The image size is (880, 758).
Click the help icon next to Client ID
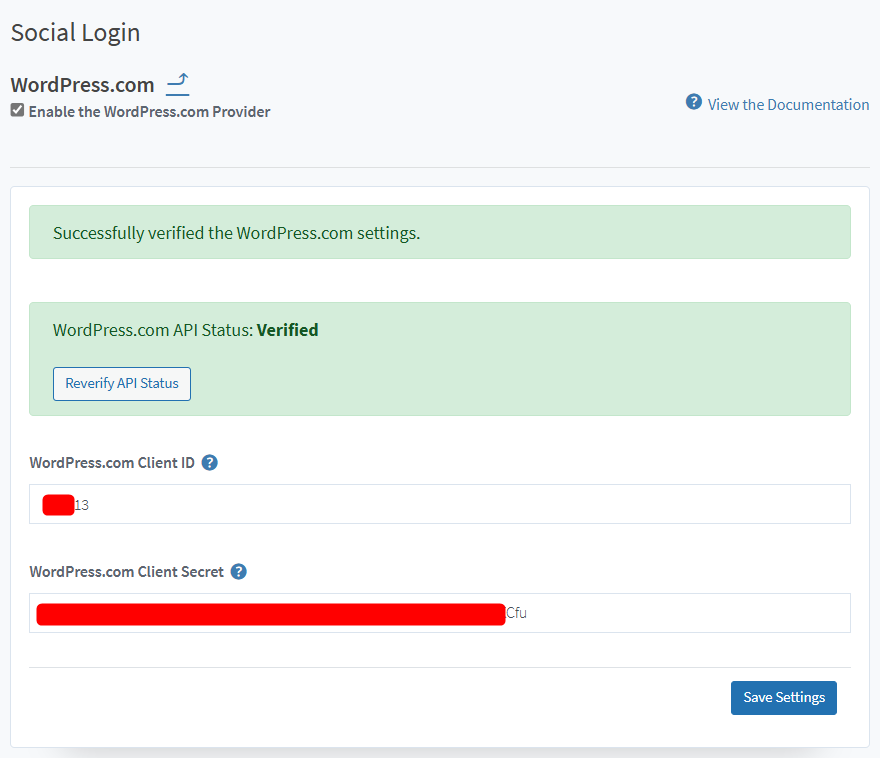tap(209, 463)
